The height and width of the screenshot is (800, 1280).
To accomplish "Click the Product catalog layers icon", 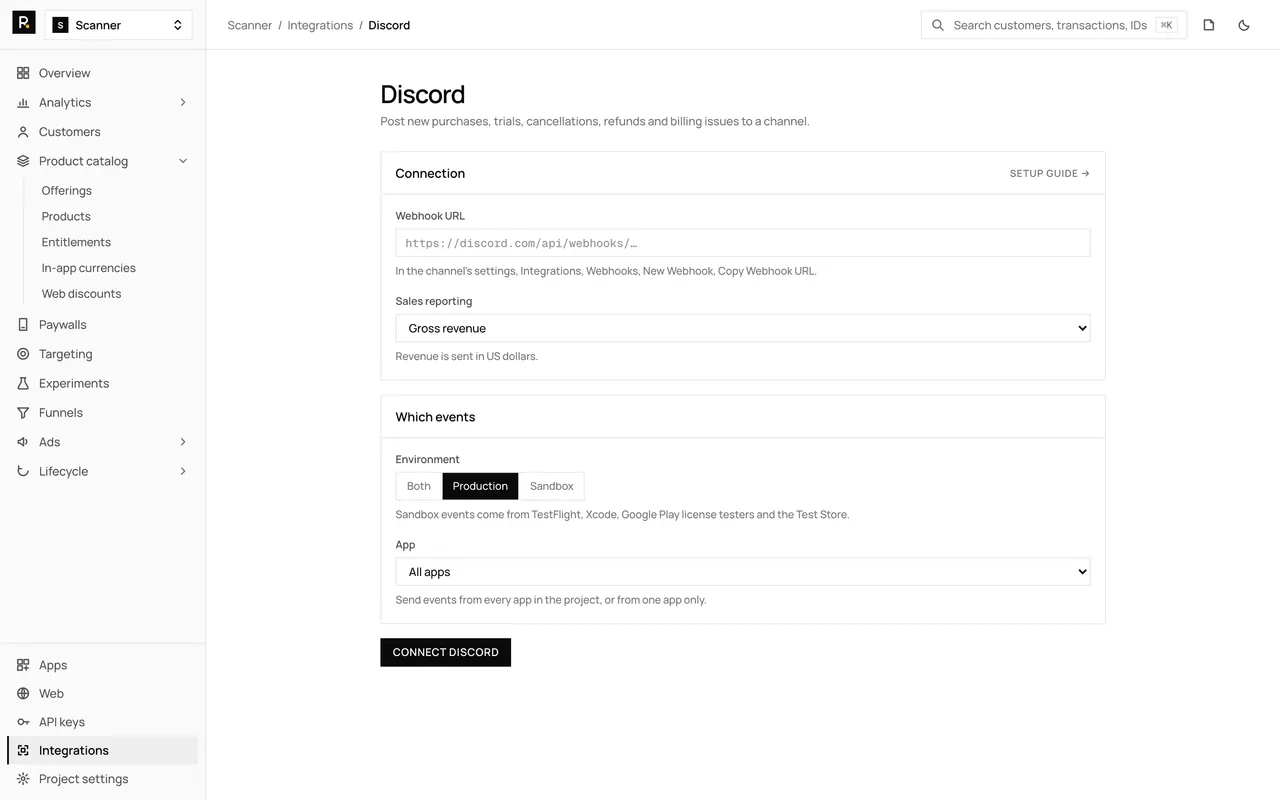I will [x=23, y=161].
